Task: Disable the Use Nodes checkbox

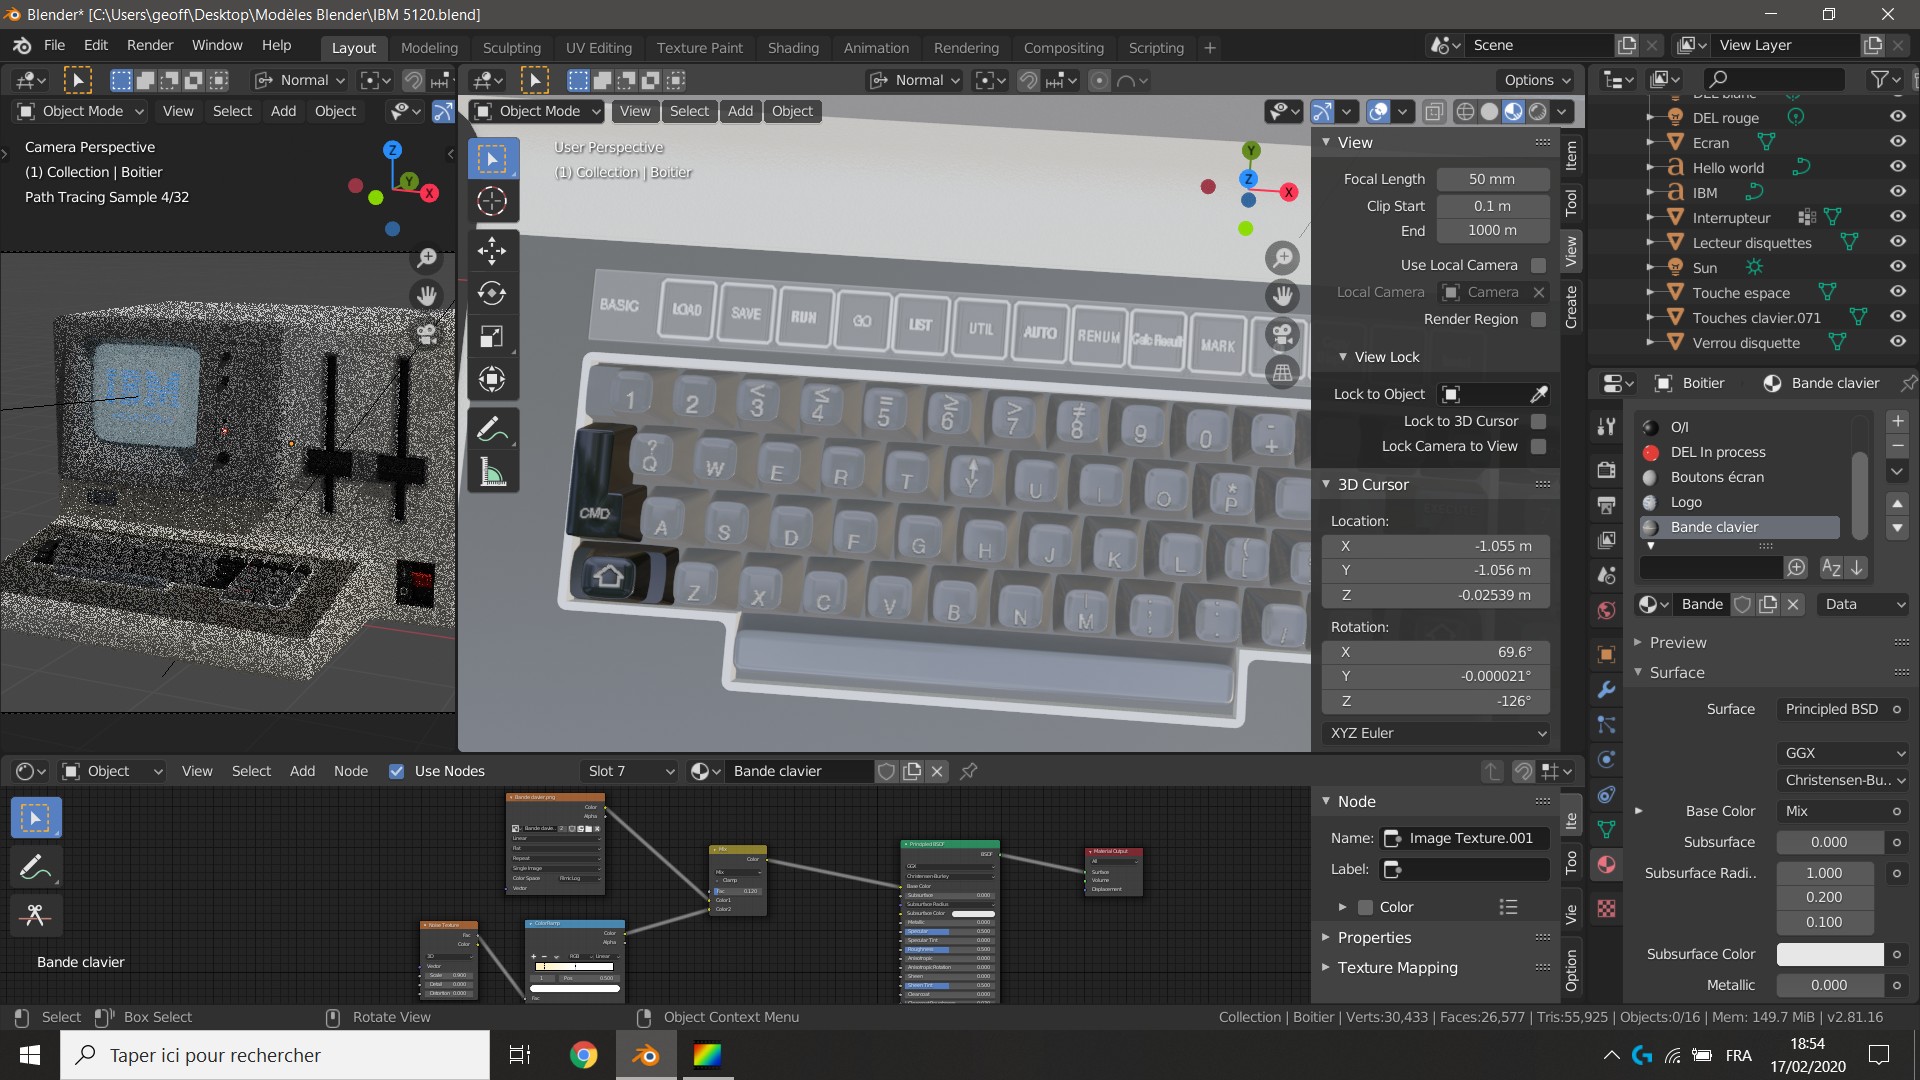Action: coord(397,771)
